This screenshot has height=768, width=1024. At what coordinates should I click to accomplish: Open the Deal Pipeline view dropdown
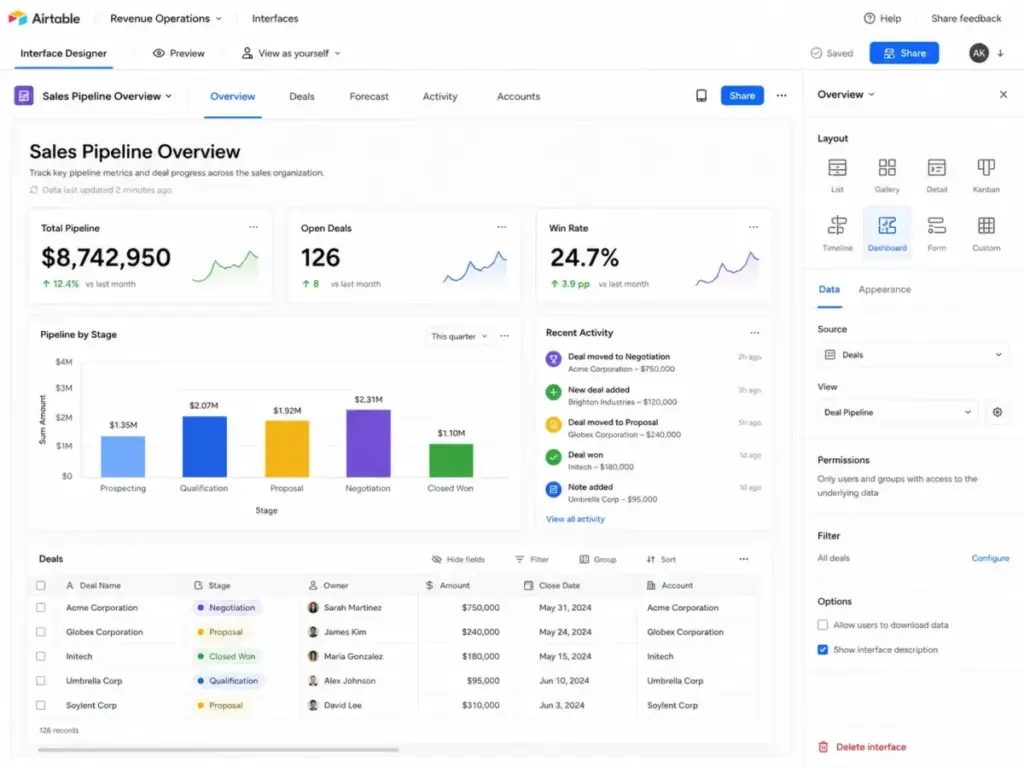(897, 412)
